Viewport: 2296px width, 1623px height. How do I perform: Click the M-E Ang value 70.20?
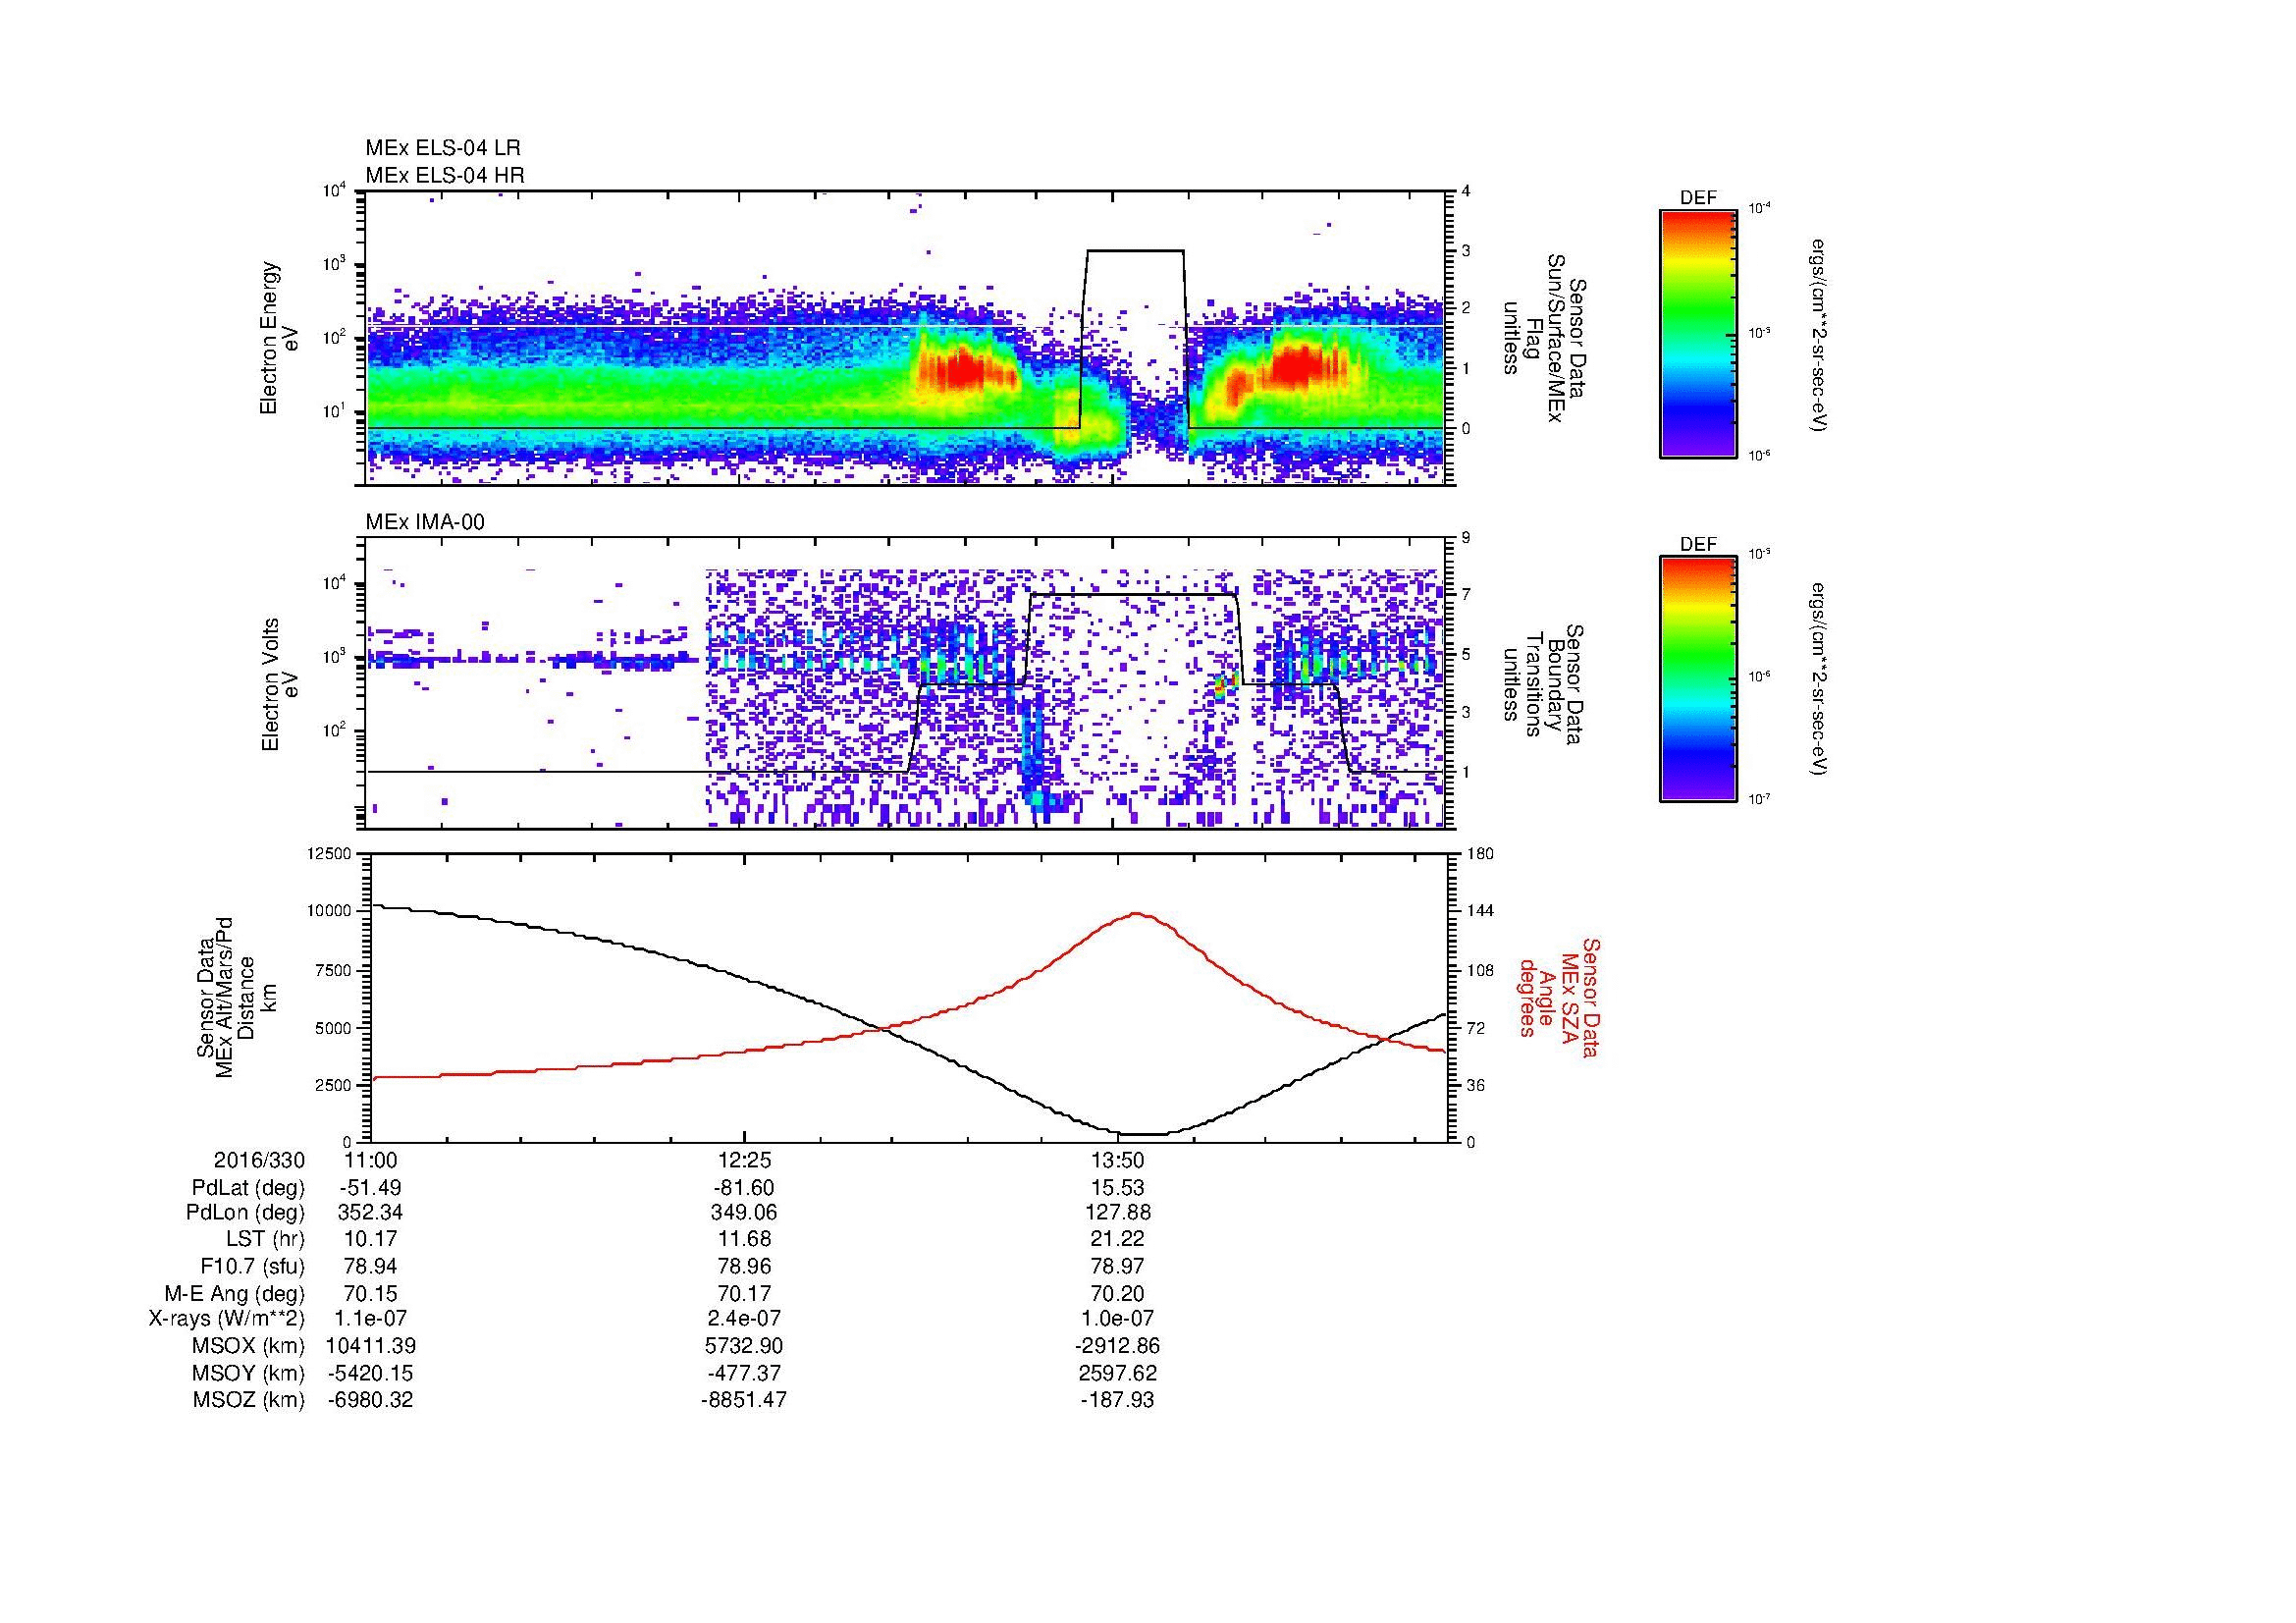point(1117,1294)
